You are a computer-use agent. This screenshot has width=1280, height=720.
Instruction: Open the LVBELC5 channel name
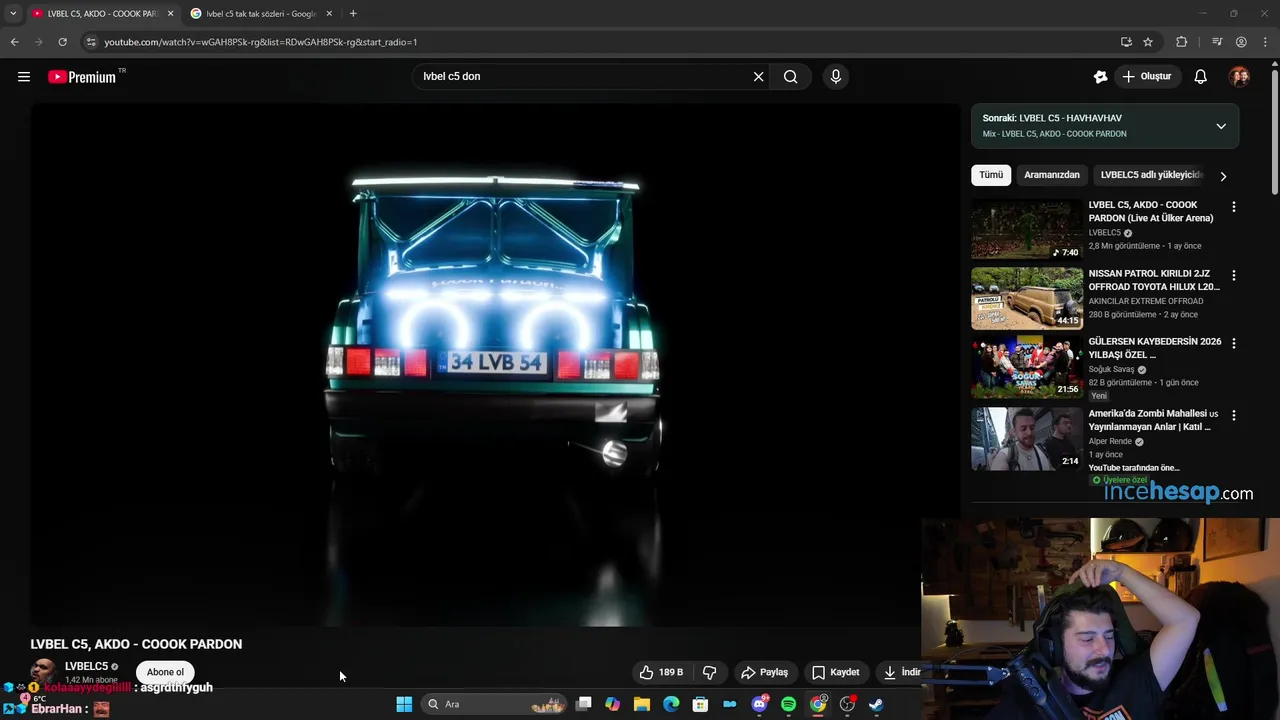click(x=86, y=666)
